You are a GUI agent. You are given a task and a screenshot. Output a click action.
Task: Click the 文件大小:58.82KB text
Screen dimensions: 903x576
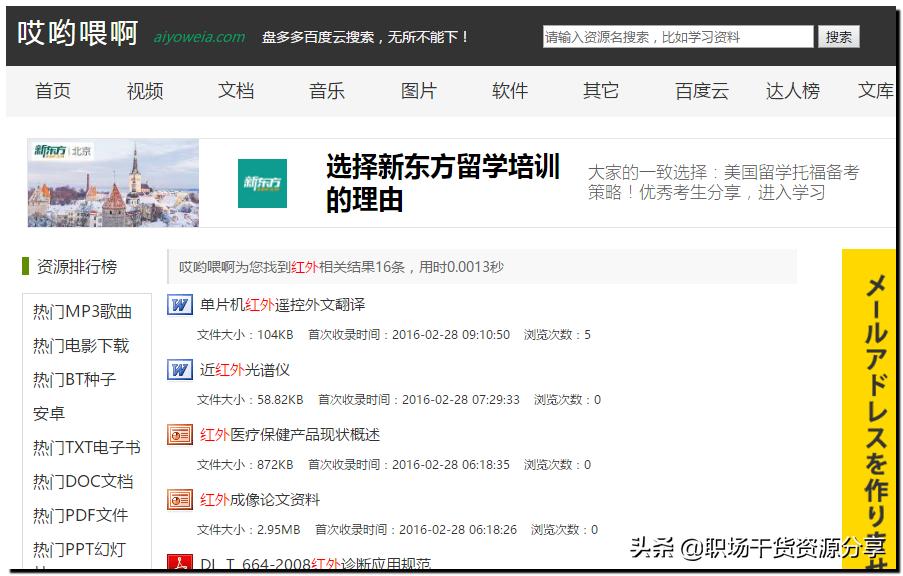(x=250, y=400)
